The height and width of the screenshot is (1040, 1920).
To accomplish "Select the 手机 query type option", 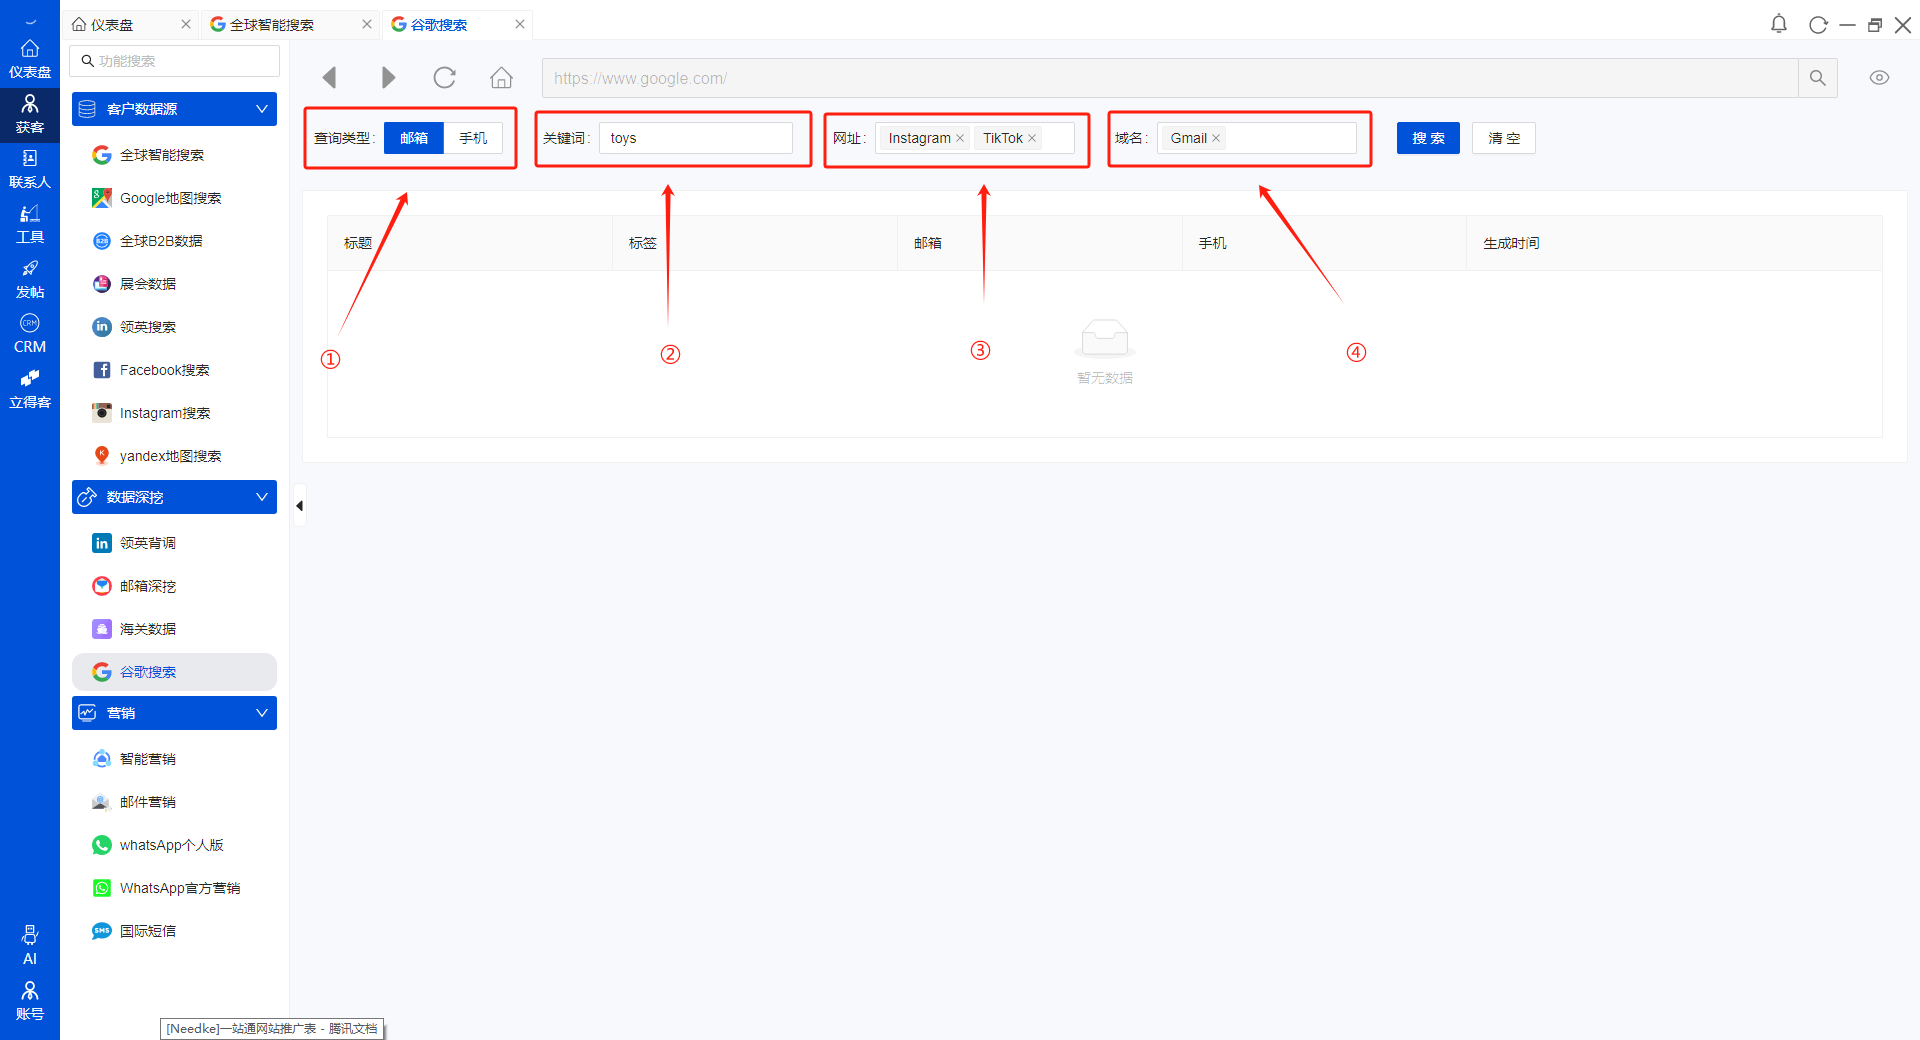I will 473,138.
